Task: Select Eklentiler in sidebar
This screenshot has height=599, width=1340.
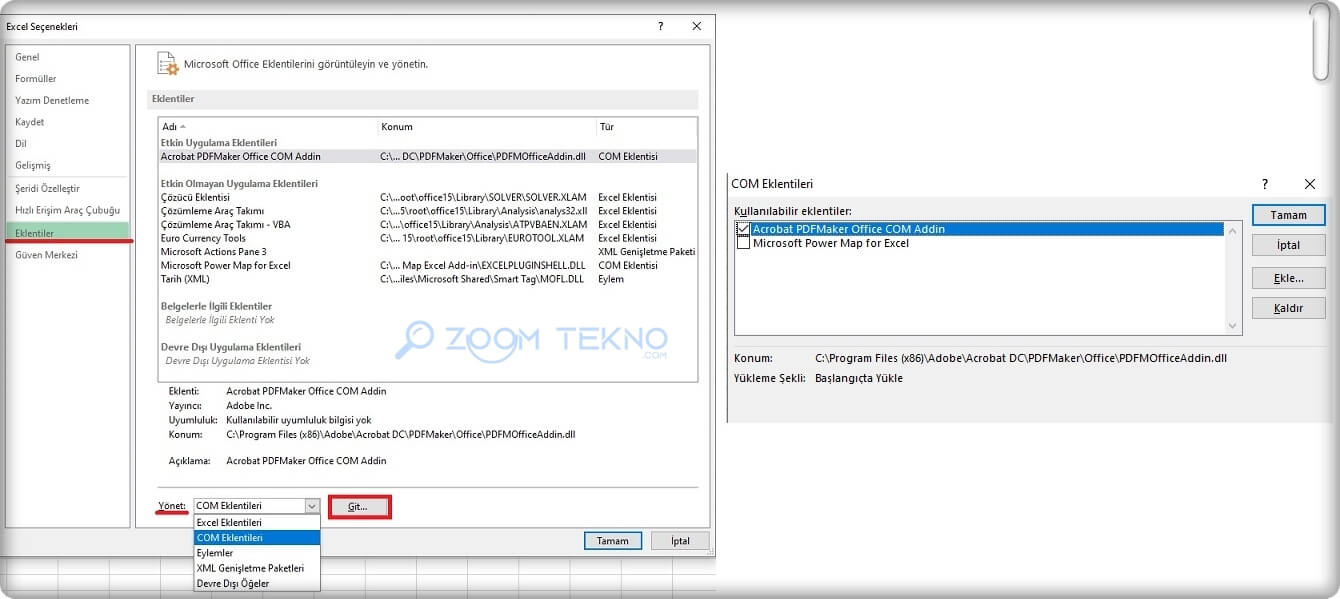Action: tap(68, 232)
